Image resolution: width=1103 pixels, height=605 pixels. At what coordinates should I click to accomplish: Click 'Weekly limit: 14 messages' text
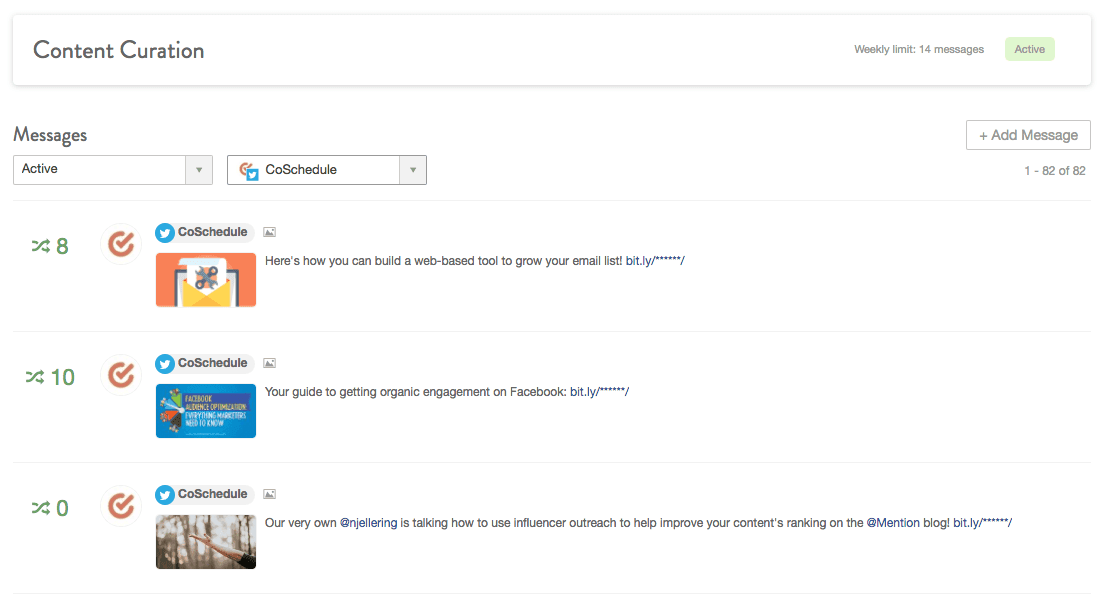(x=919, y=49)
